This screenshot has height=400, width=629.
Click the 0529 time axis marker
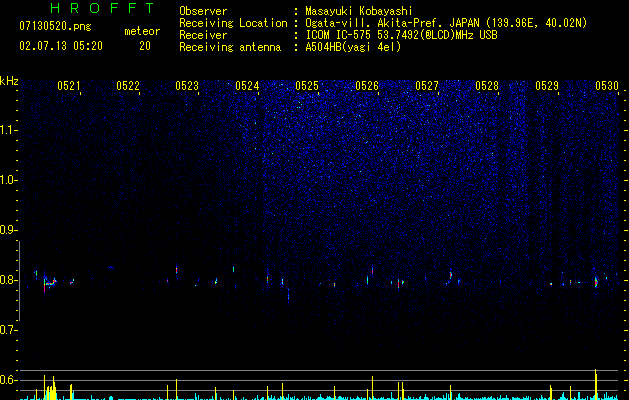point(547,86)
